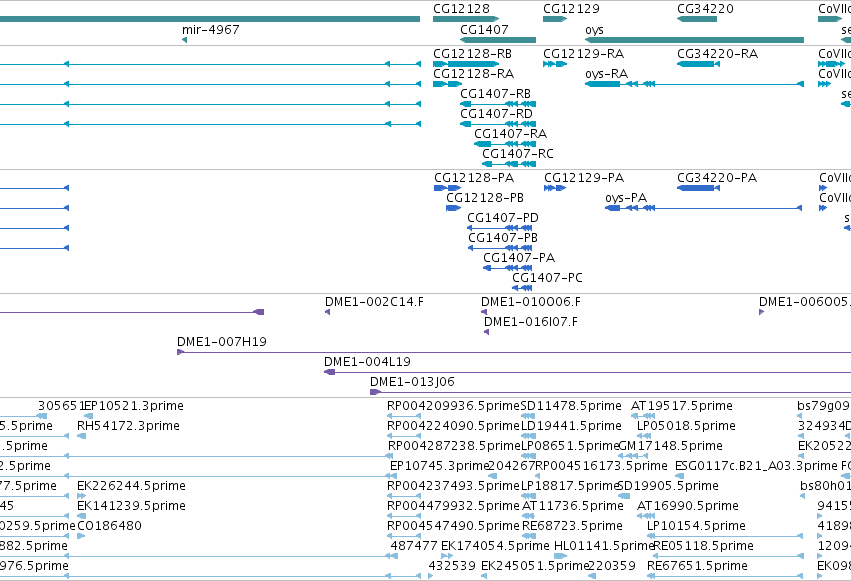The width and height of the screenshot is (851, 581).
Task: Select RP004237493.5prime EST label
Action: [x=453, y=486]
